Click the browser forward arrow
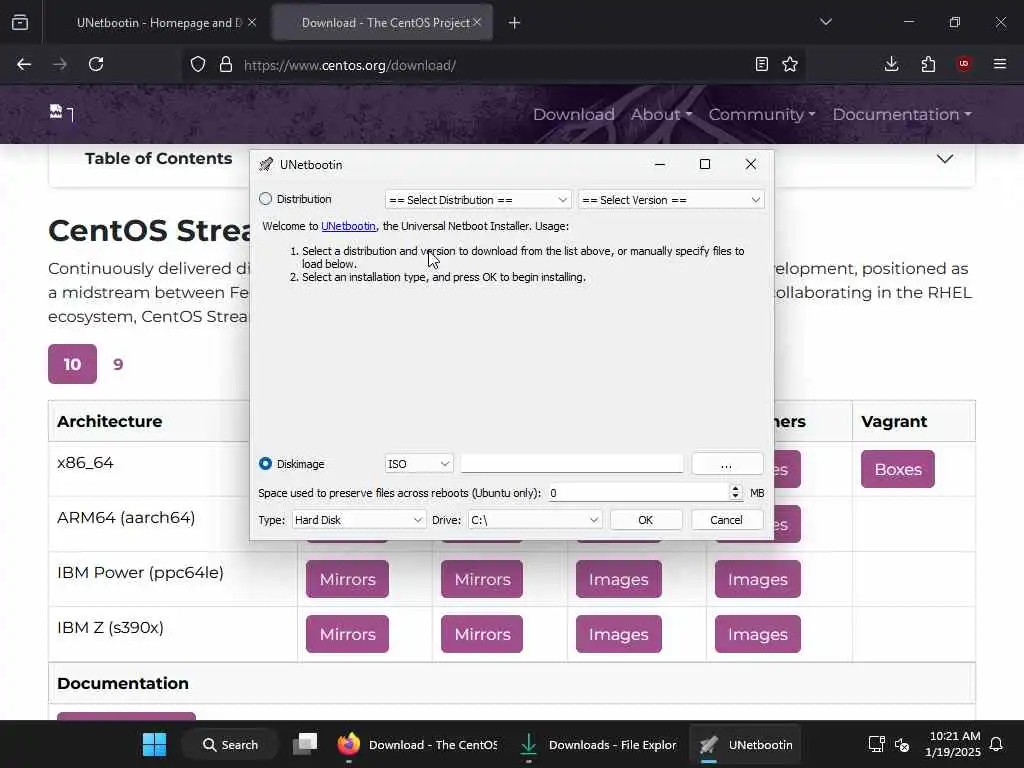 (x=60, y=64)
